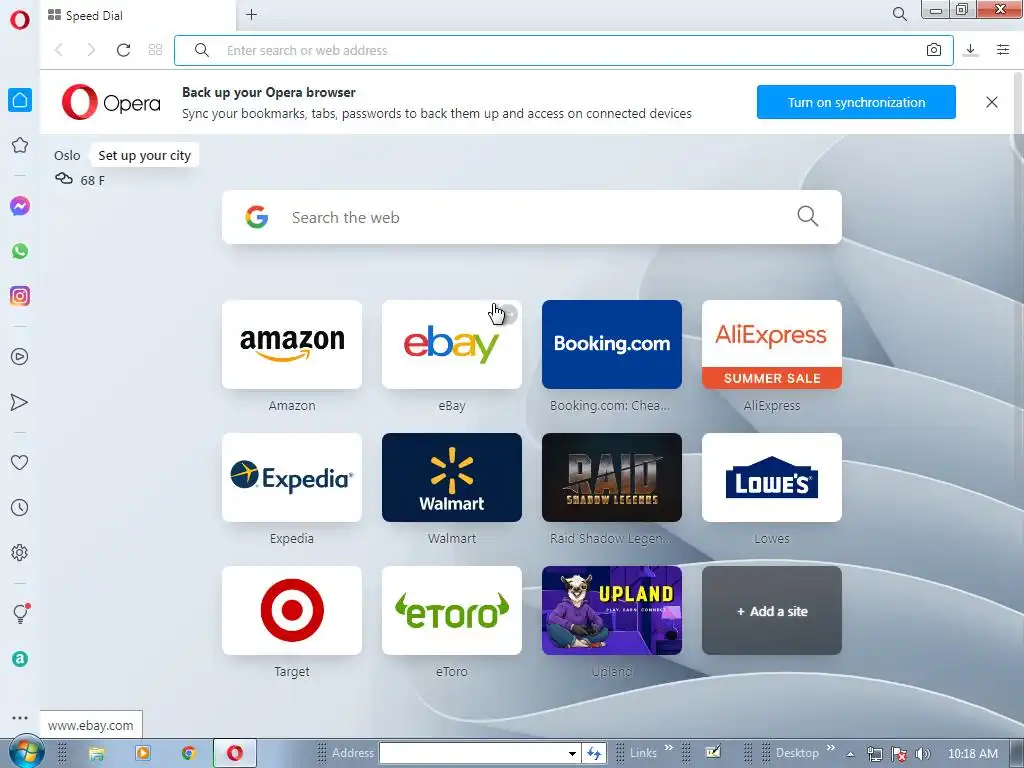Open the Expedia speed dial tile
This screenshot has height=768, width=1024.
[x=292, y=477]
